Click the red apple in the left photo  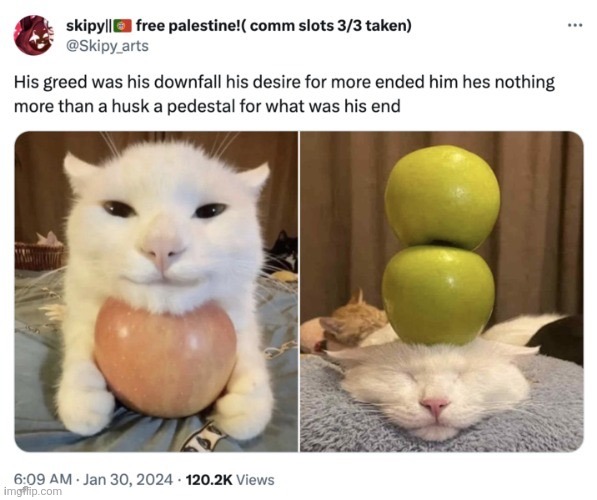tap(165, 358)
